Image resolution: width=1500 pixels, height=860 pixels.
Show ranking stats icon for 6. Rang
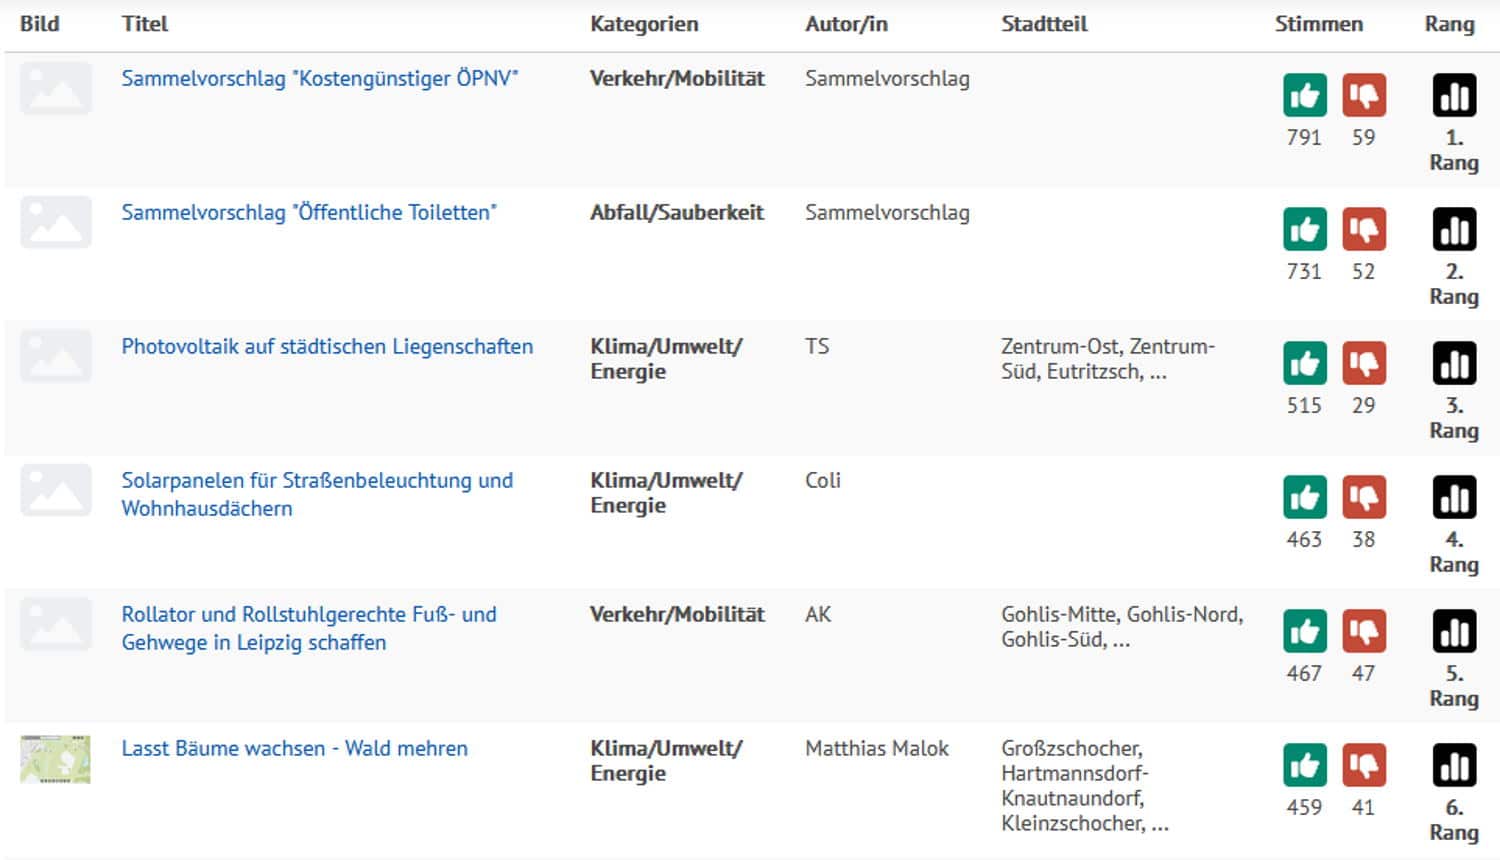1454,766
